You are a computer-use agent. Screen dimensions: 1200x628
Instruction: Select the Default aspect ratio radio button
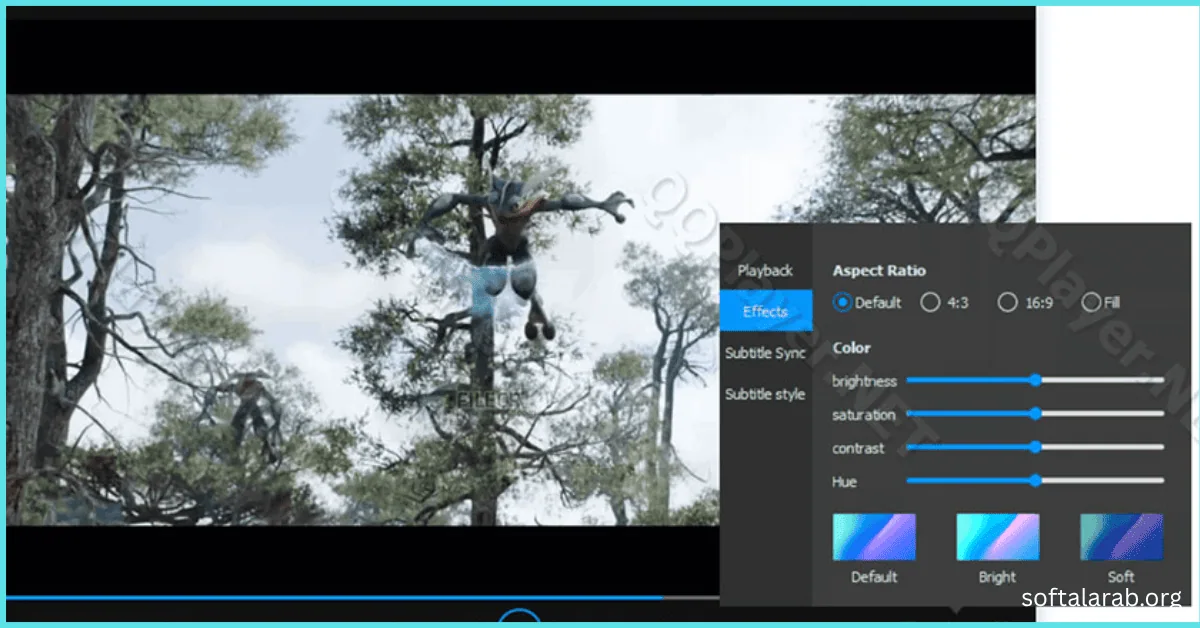coord(842,302)
